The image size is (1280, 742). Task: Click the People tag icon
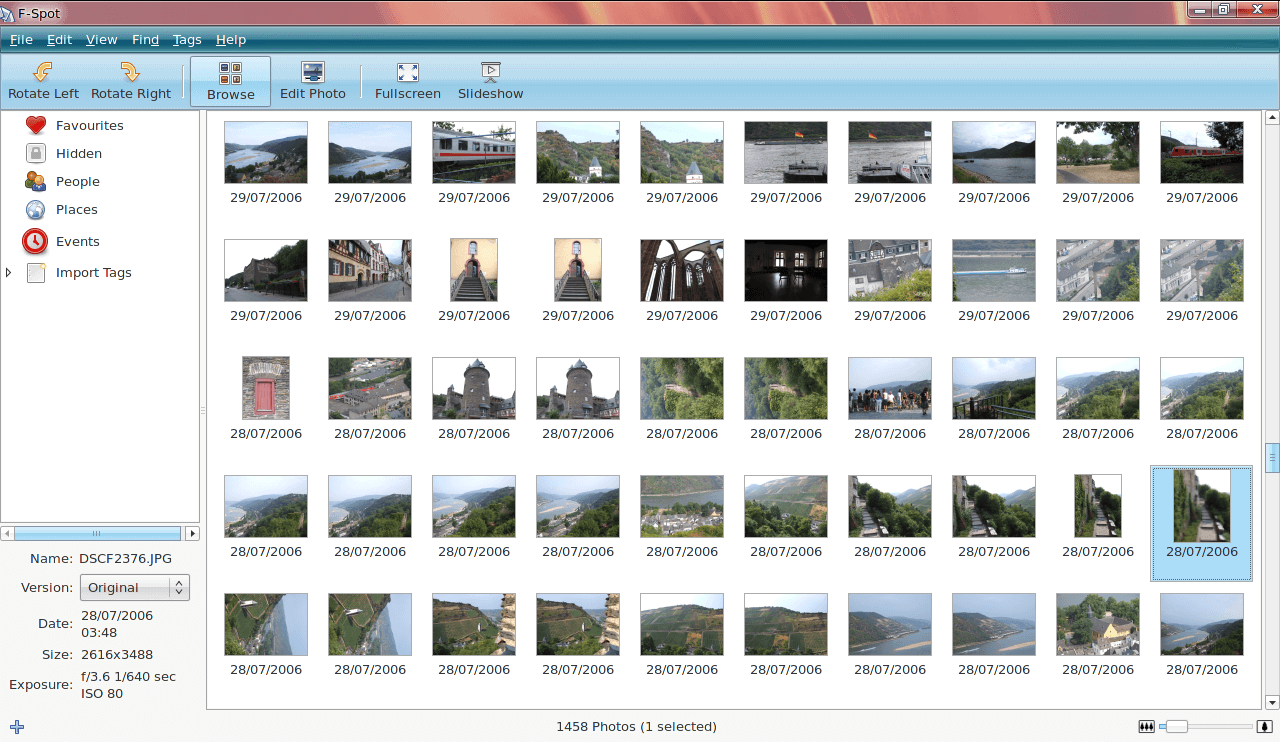(x=36, y=182)
